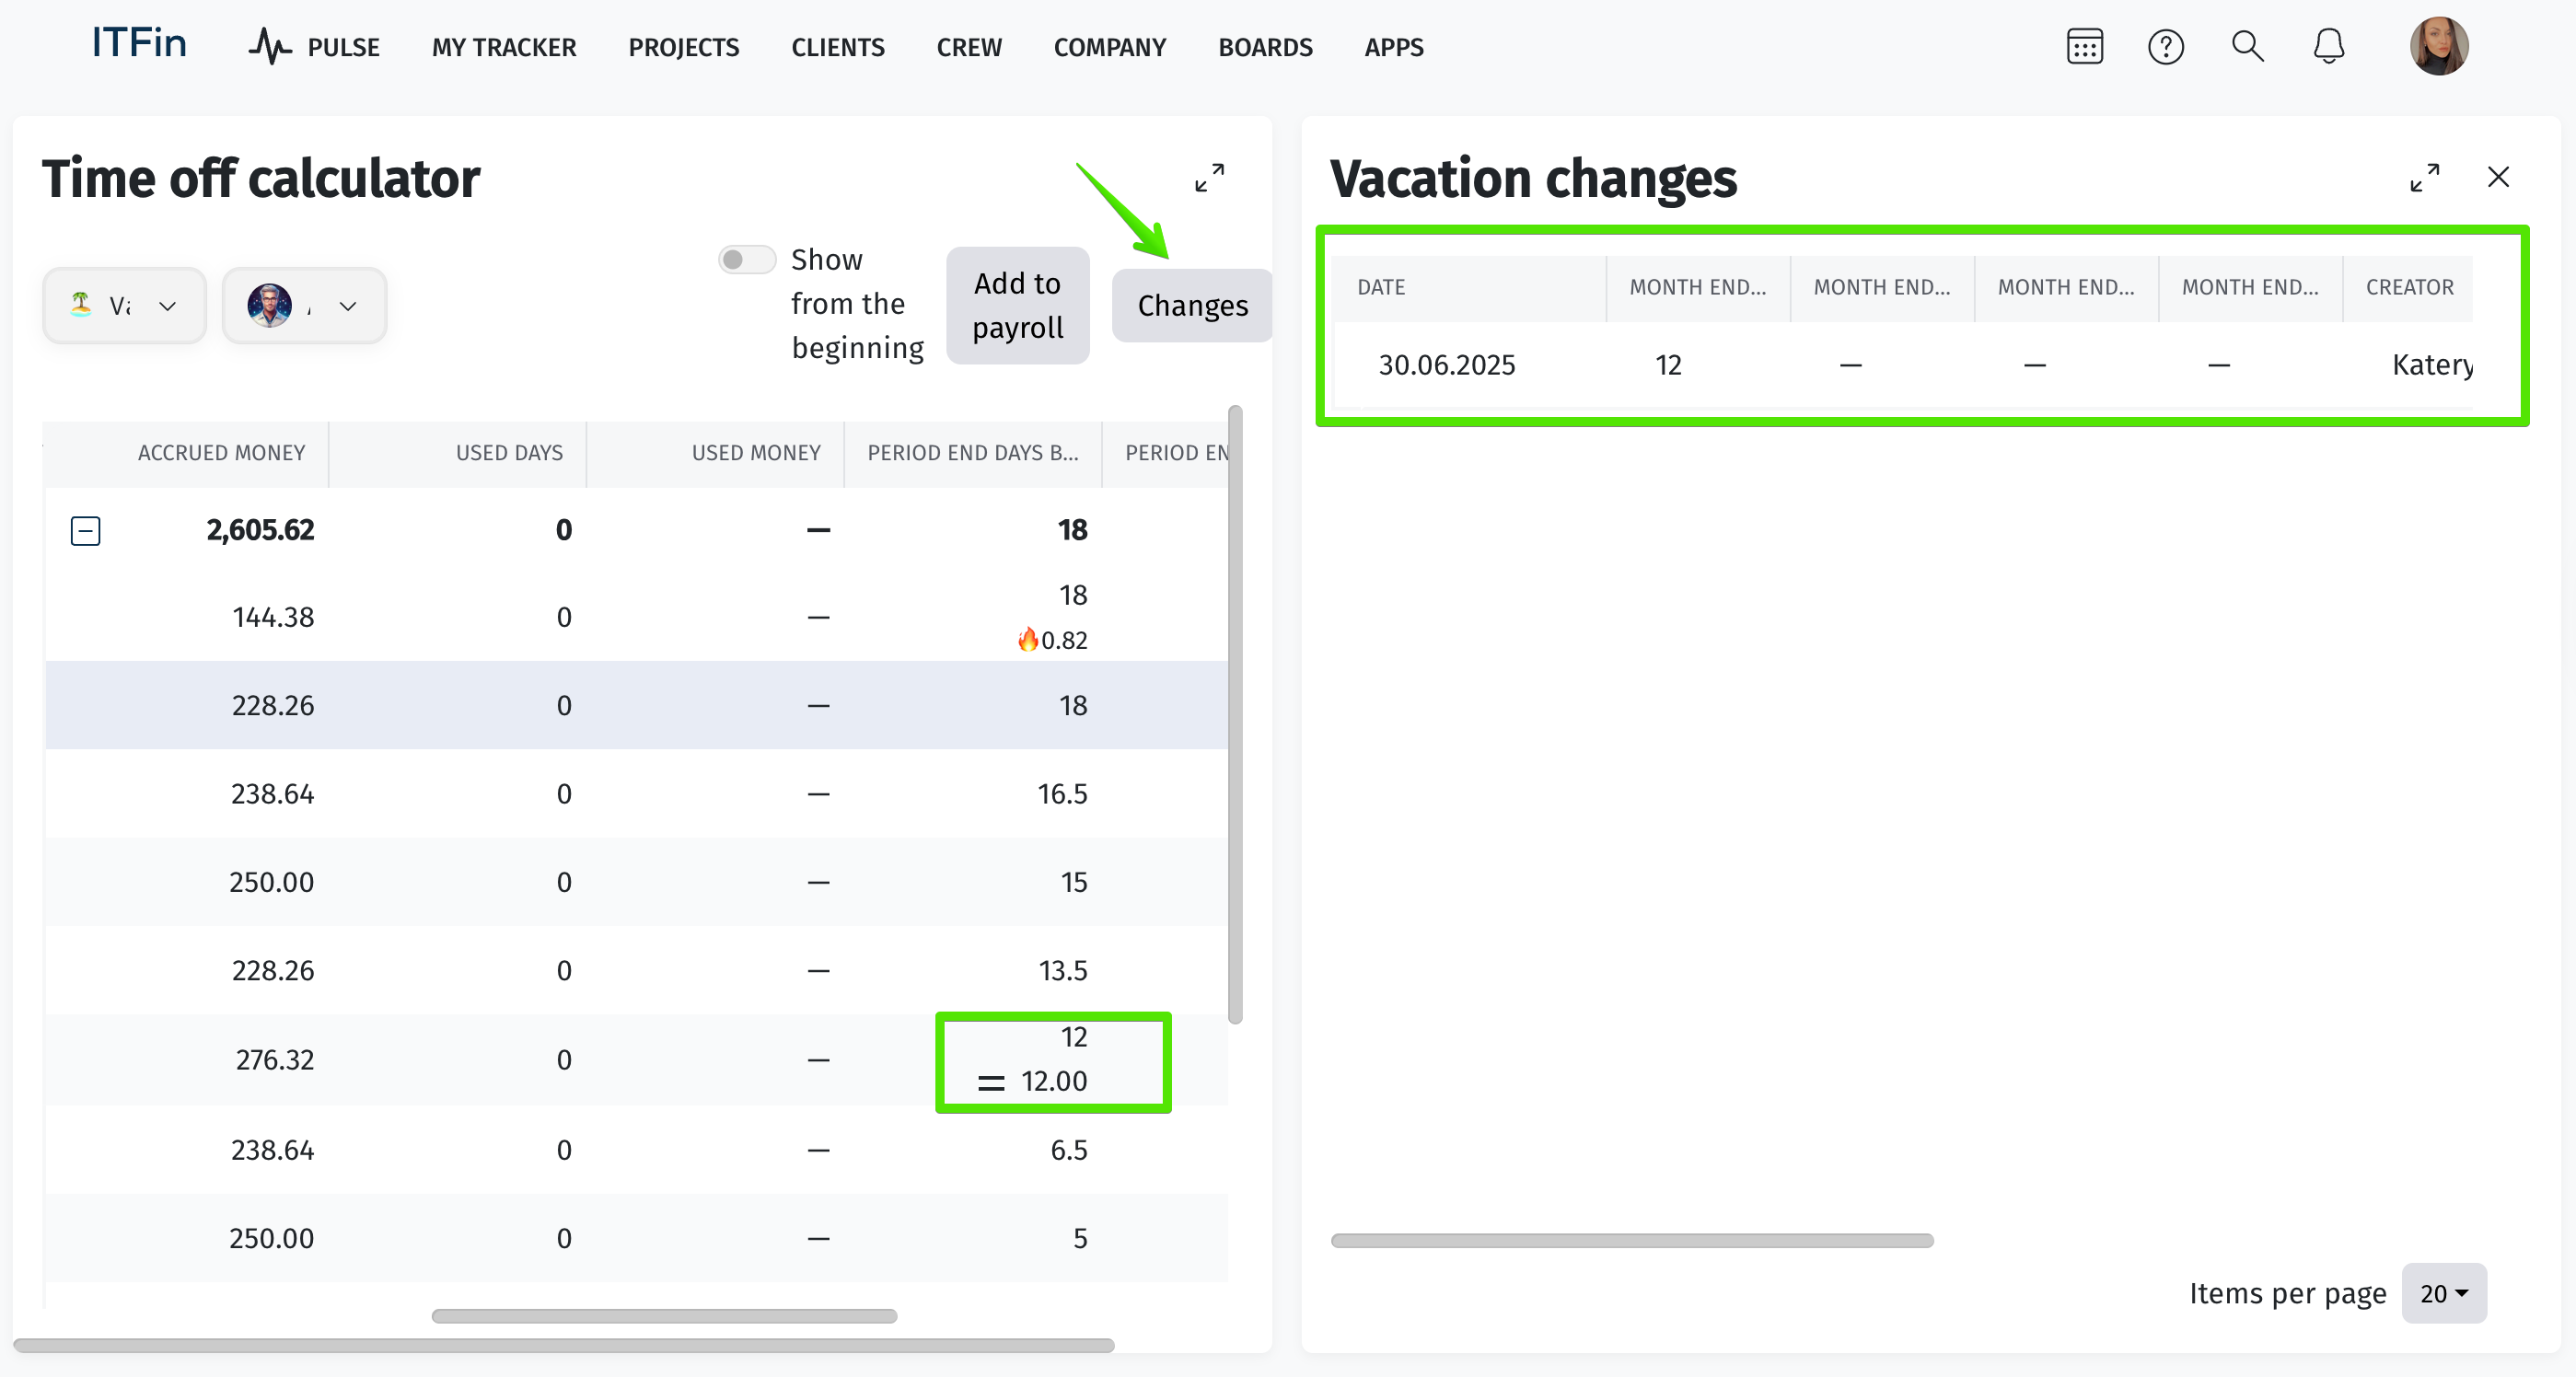Toggle Show from the beginning switch
This screenshot has width=2576, height=1377.
point(746,260)
